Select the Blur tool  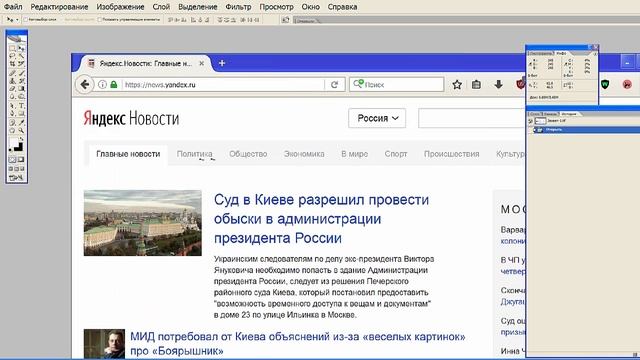pyautogui.click(x=12, y=96)
